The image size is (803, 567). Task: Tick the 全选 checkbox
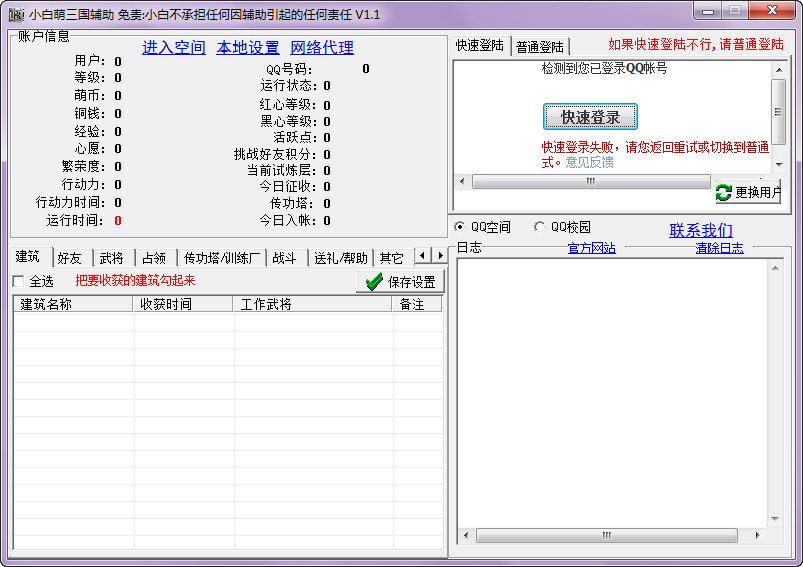18,281
